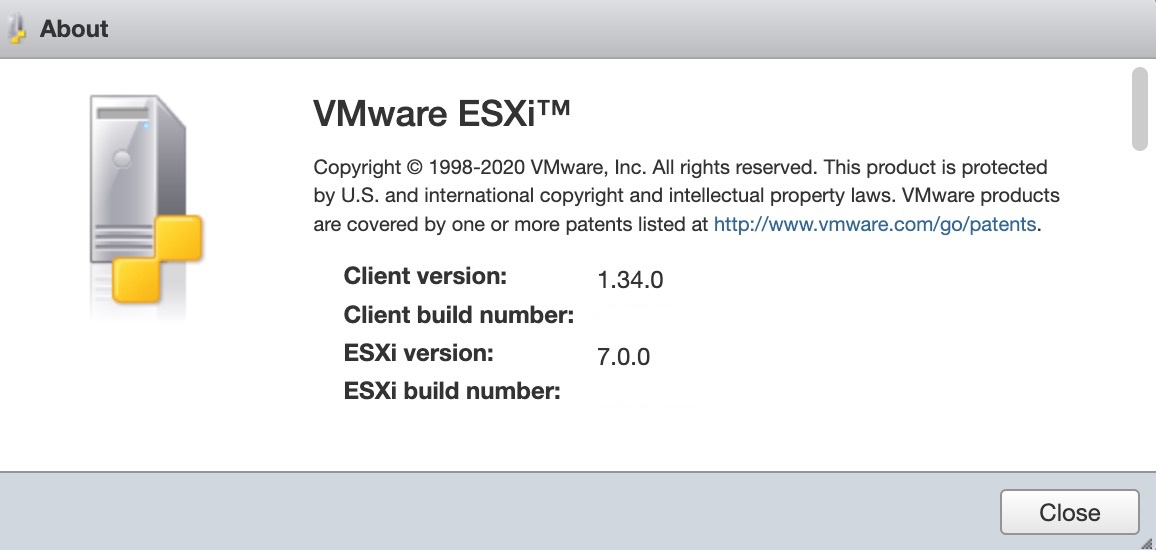Select the client version value 1.34.0
1156x550 pixels.
pos(630,280)
